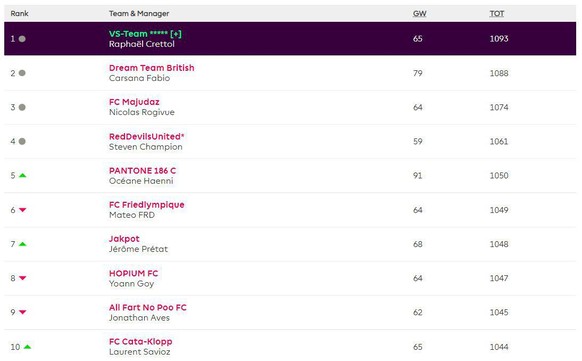Click the grey dot next to rank 4
The image size is (582, 361).
22,141
